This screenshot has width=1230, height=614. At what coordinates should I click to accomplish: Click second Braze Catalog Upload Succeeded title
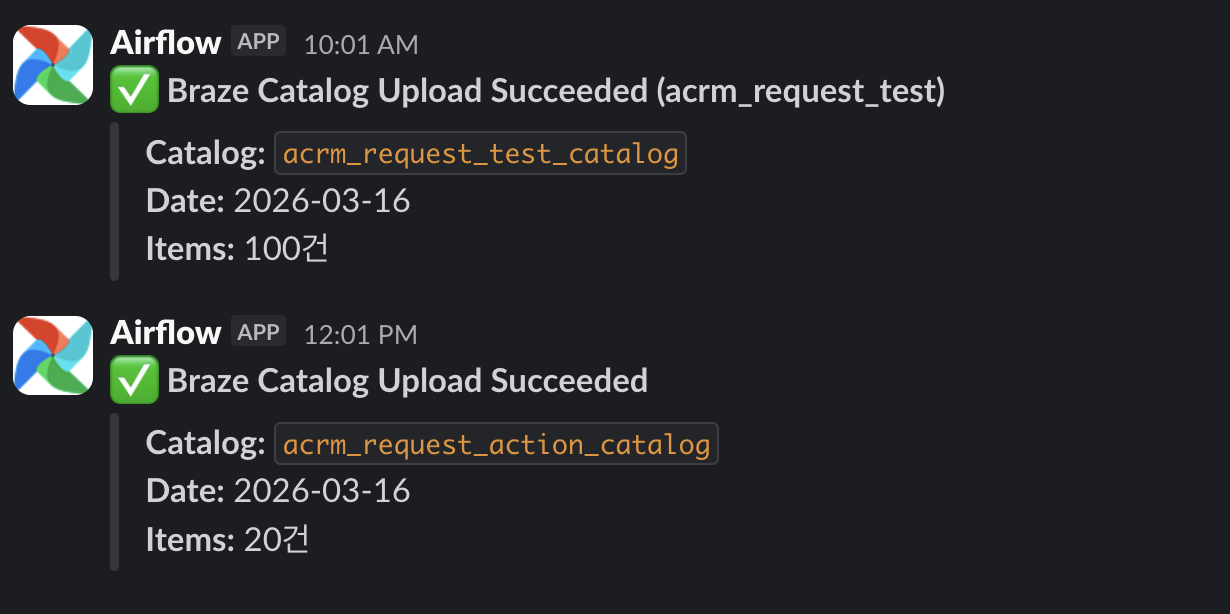pyautogui.click(x=408, y=381)
